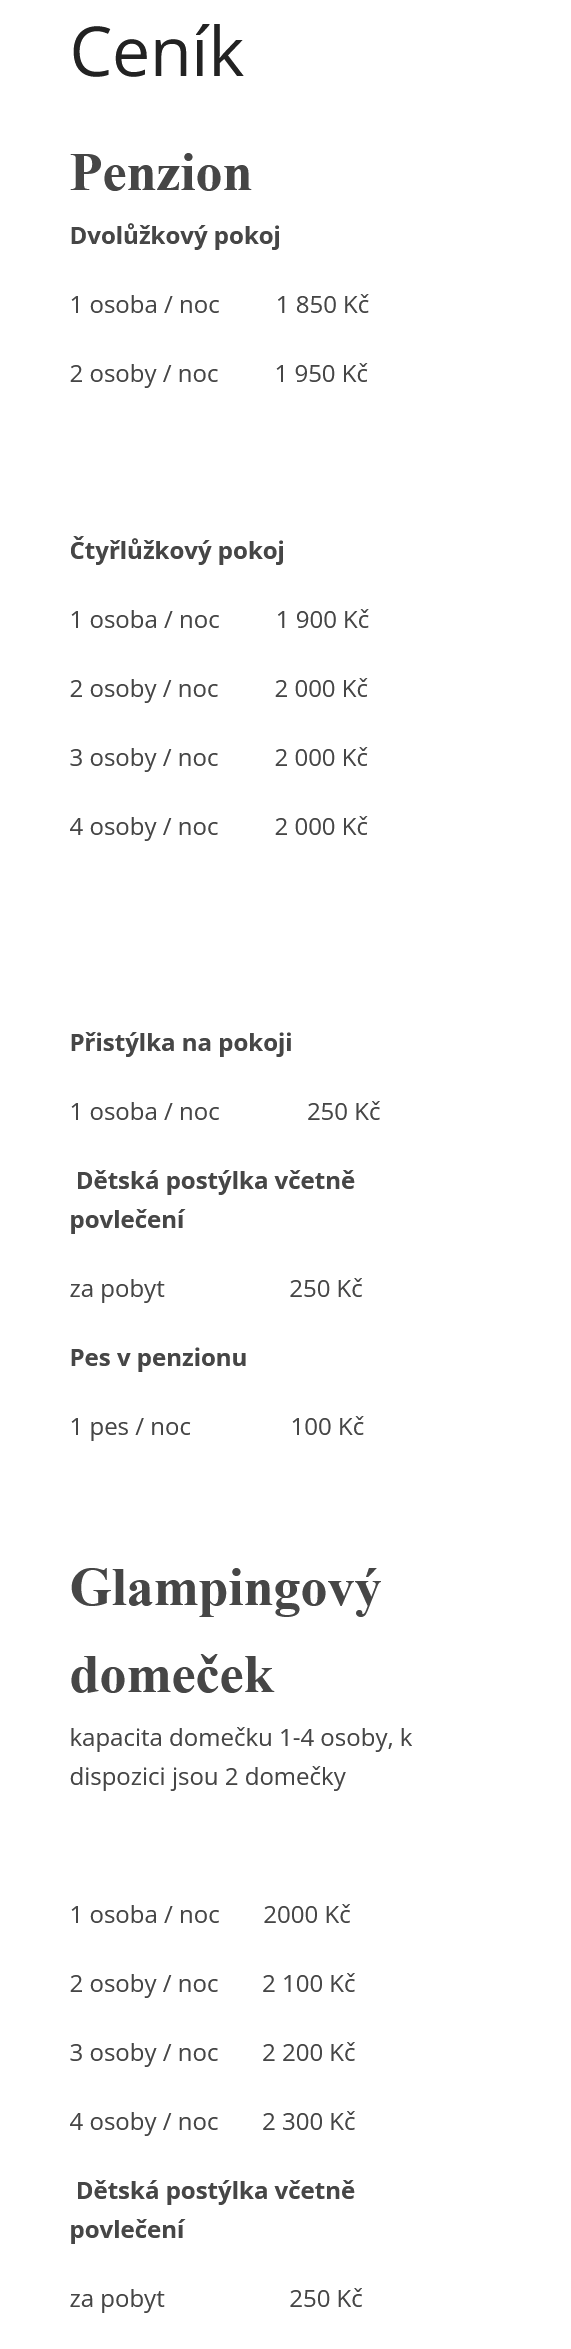This screenshot has width=571, height=2349.
Task: Click the 1 pes / noc row
Action: (217, 1427)
